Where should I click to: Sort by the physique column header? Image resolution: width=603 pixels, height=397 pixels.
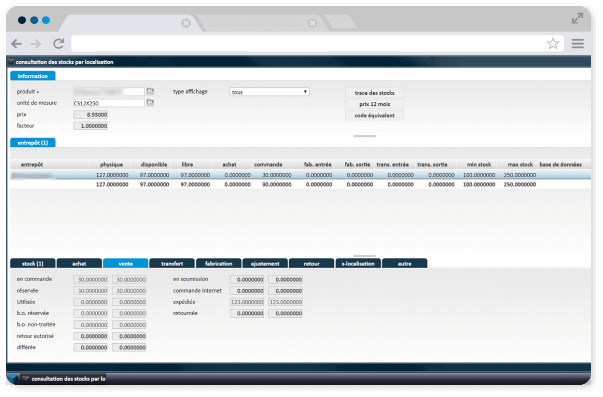[x=111, y=164]
